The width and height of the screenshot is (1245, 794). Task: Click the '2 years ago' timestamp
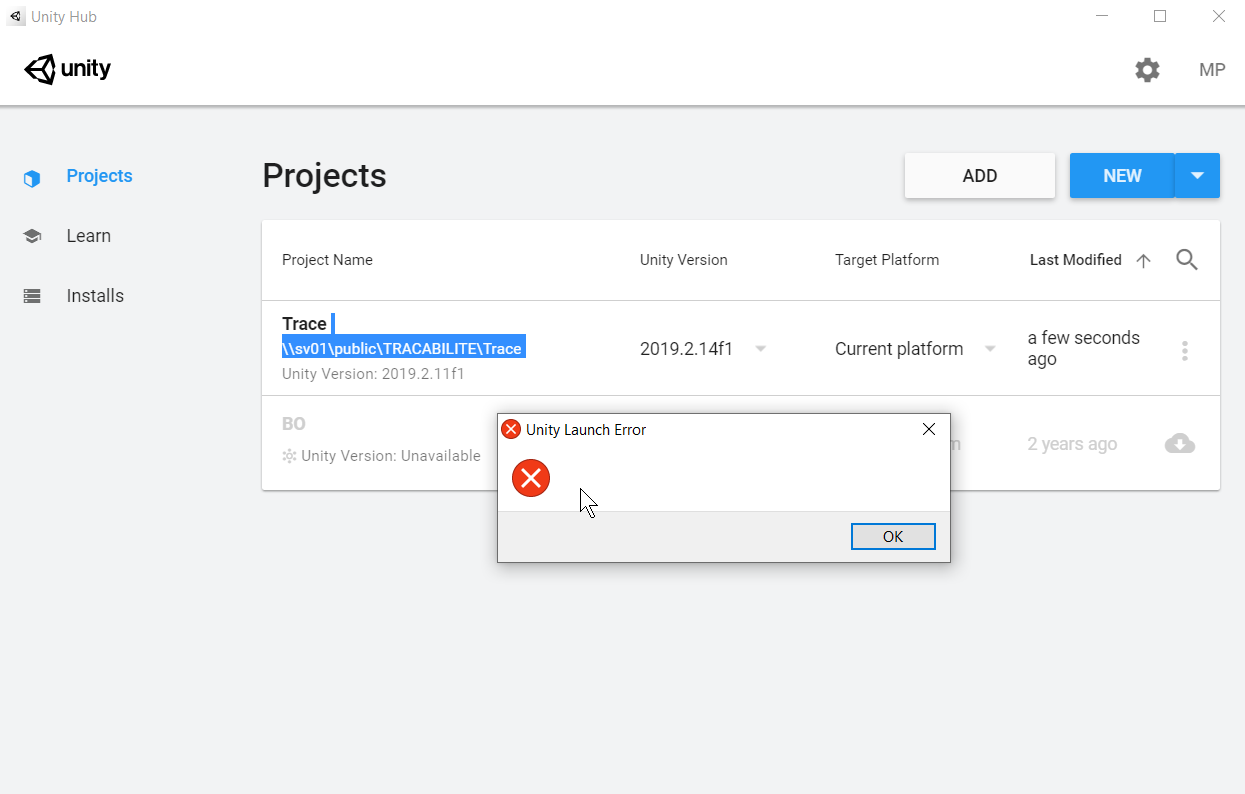(x=1072, y=444)
